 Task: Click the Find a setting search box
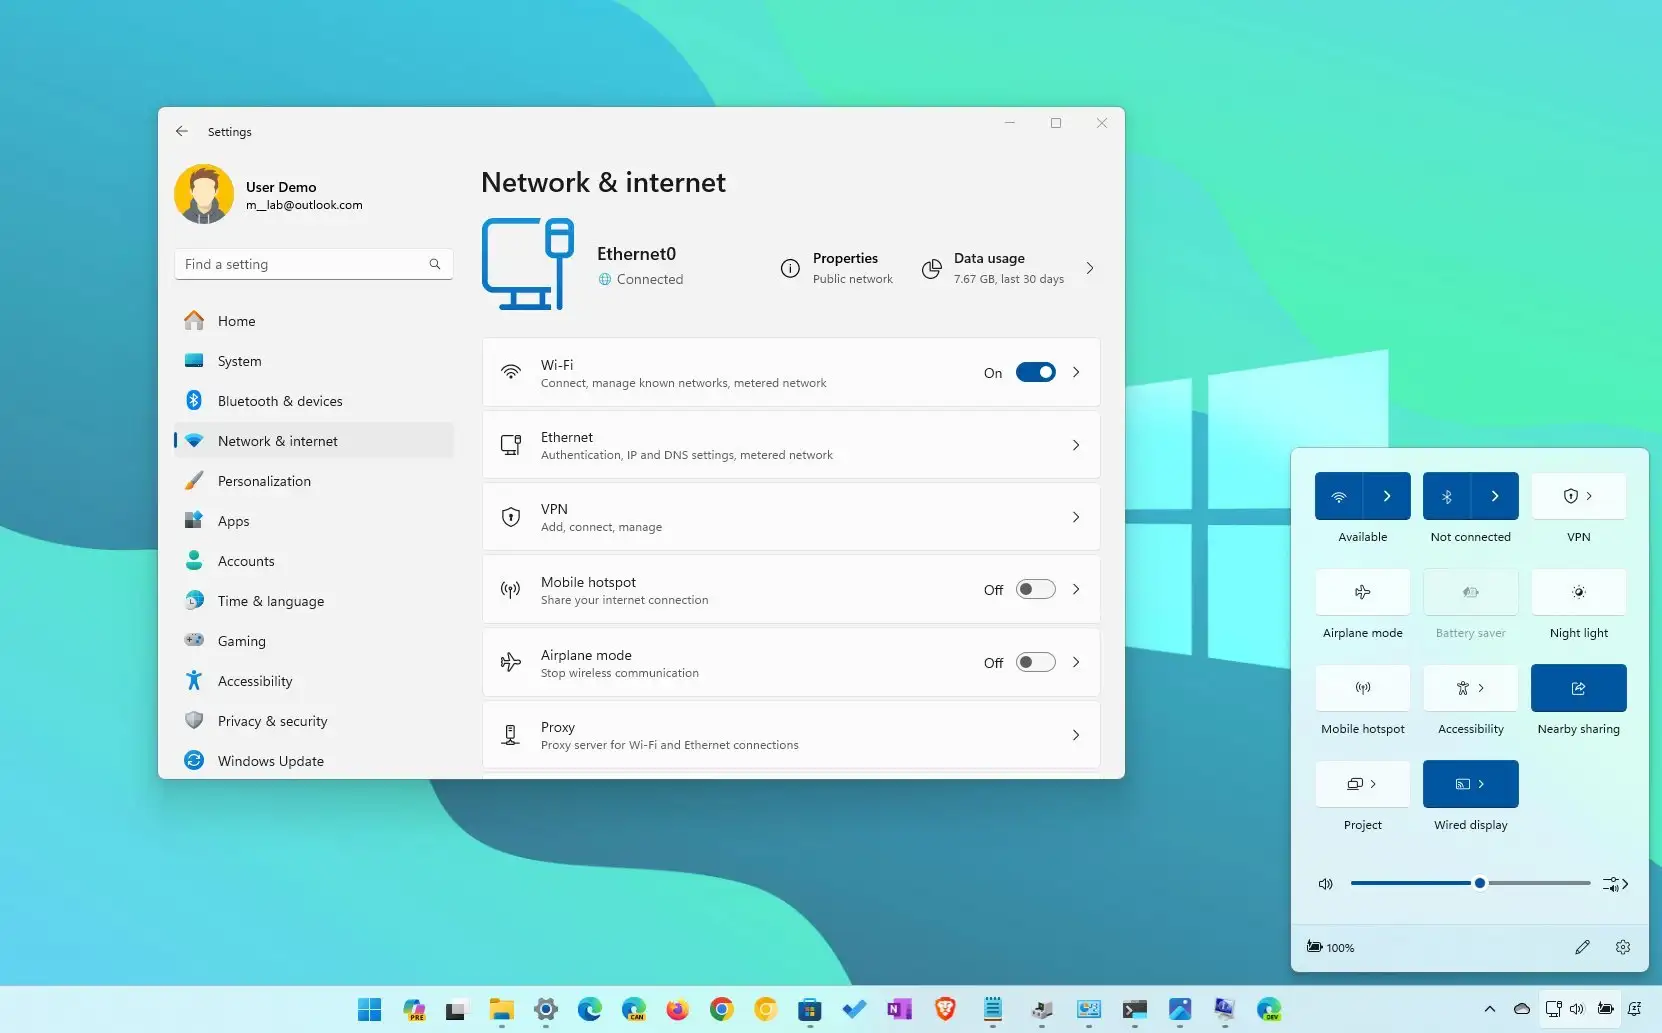314,264
